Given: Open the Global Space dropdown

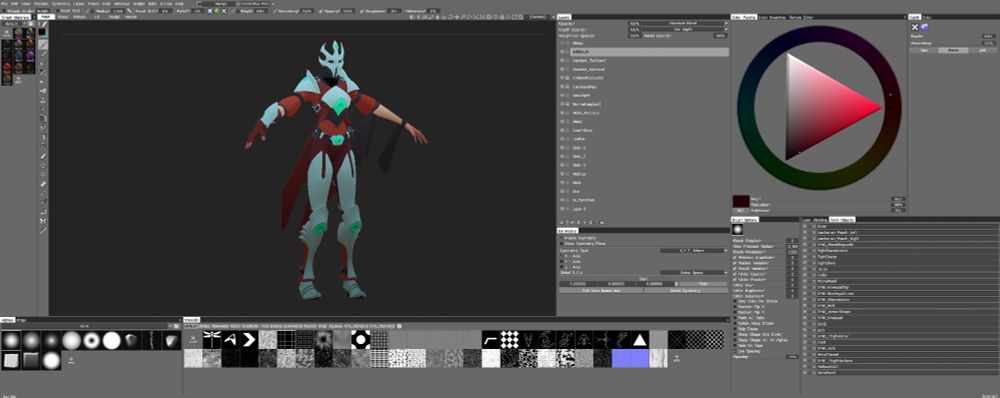Looking at the screenshot, I should (x=693, y=272).
